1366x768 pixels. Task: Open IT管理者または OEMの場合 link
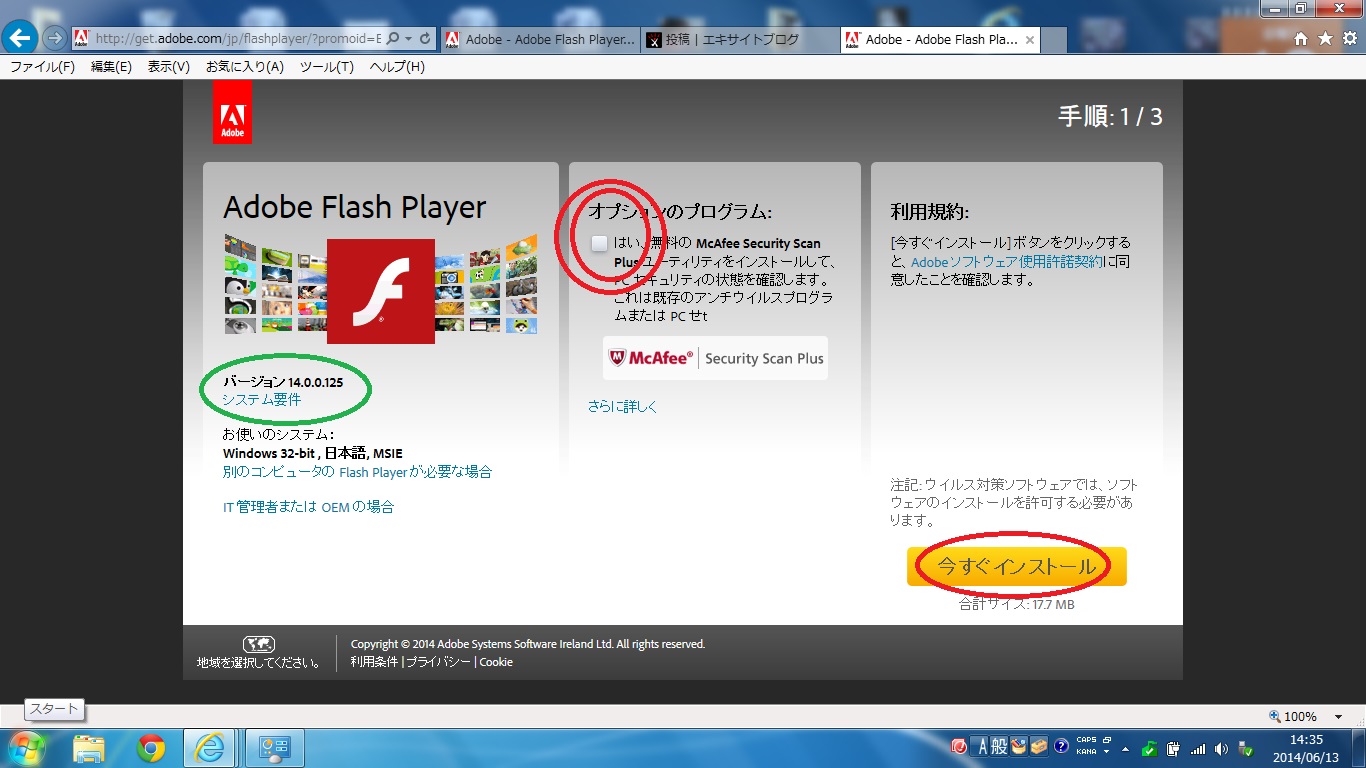[308, 507]
